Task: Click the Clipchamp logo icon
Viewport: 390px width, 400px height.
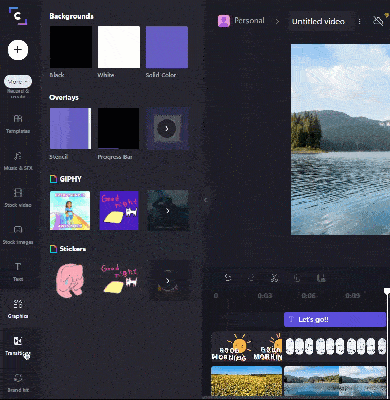Action: 18,16
